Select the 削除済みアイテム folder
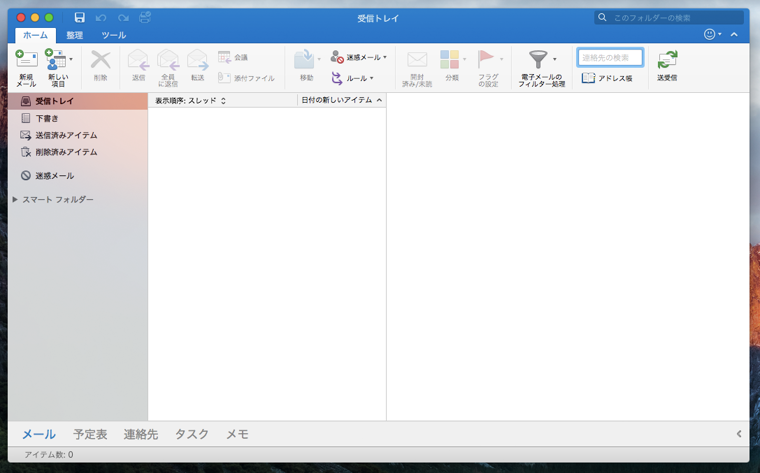This screenshot has width=760, height=473. tap(78, 152)
